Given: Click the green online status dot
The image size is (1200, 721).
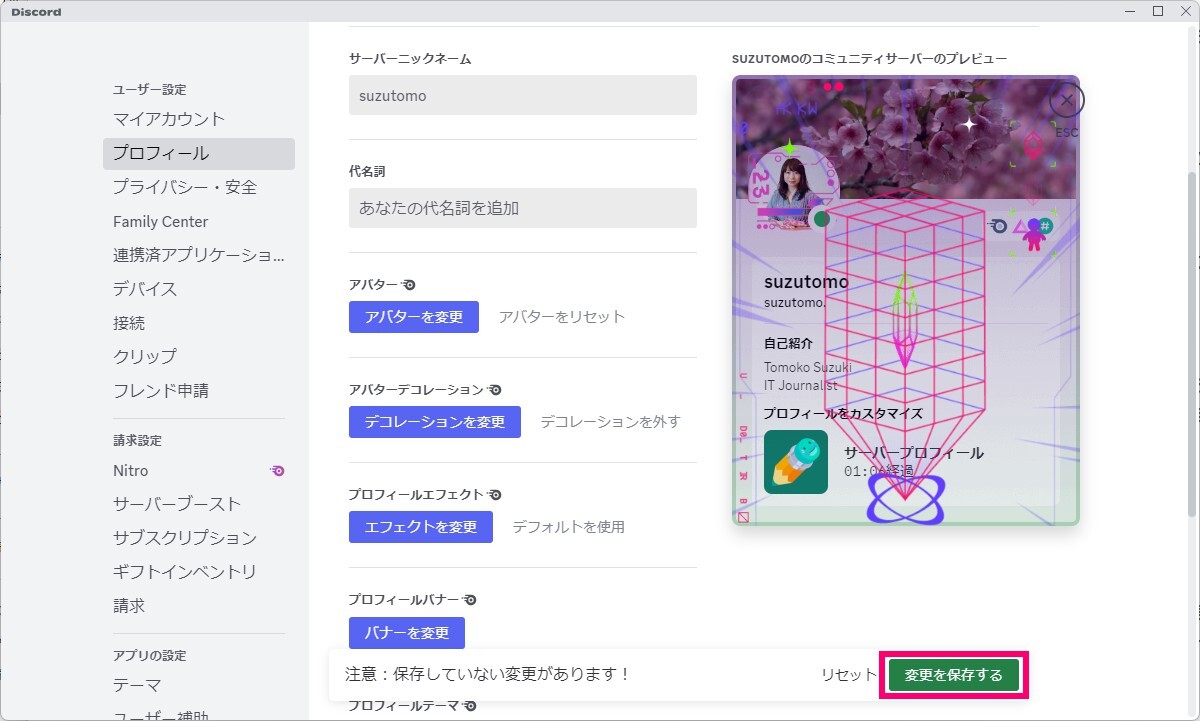Looking at the screenshot, I should pyautogui.click(x=822, y=219).
